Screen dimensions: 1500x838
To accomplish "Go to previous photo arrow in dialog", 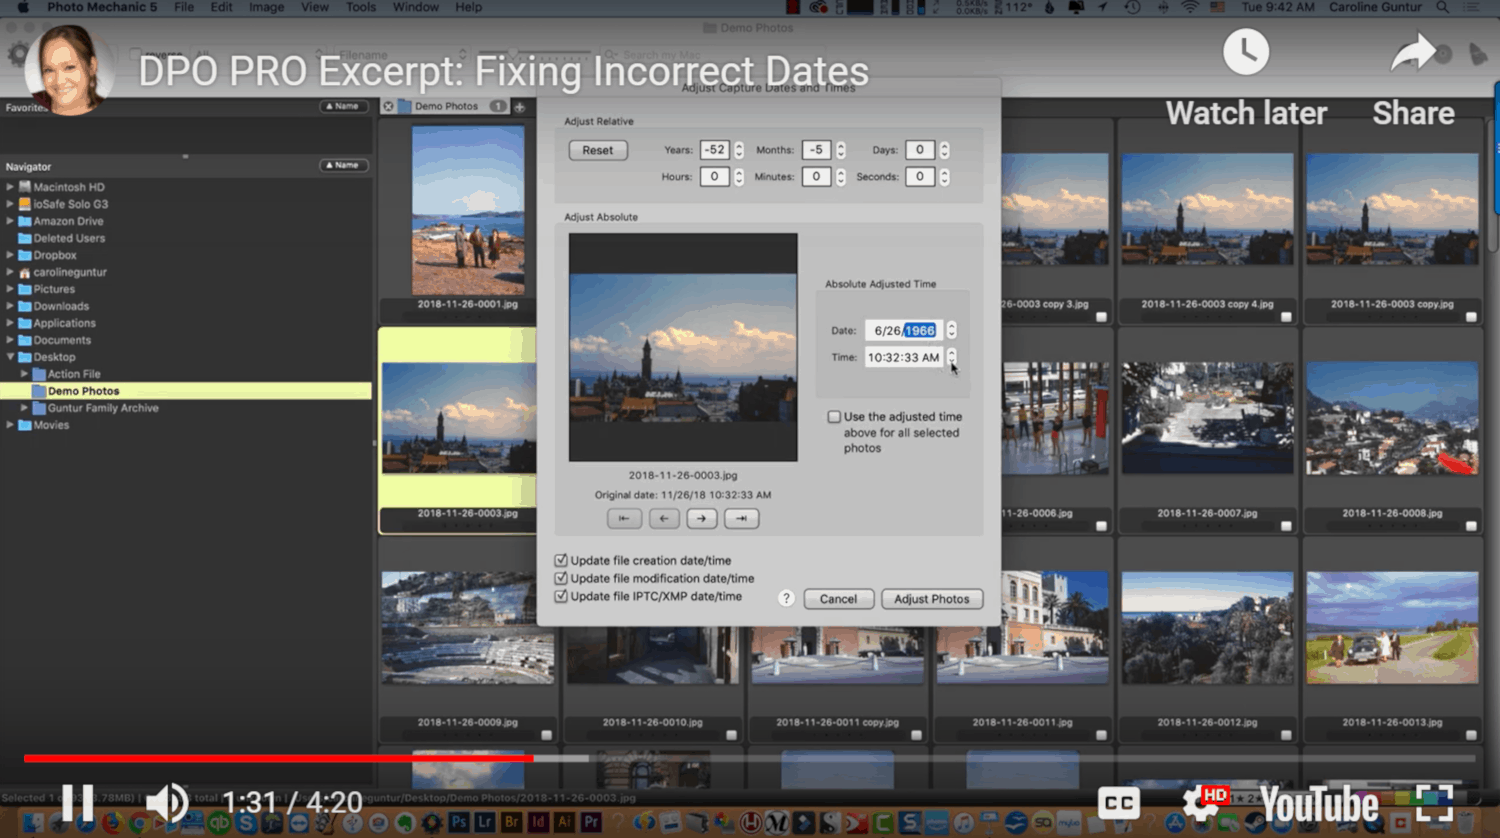I will pyautogui.click(x=664, y=518).
